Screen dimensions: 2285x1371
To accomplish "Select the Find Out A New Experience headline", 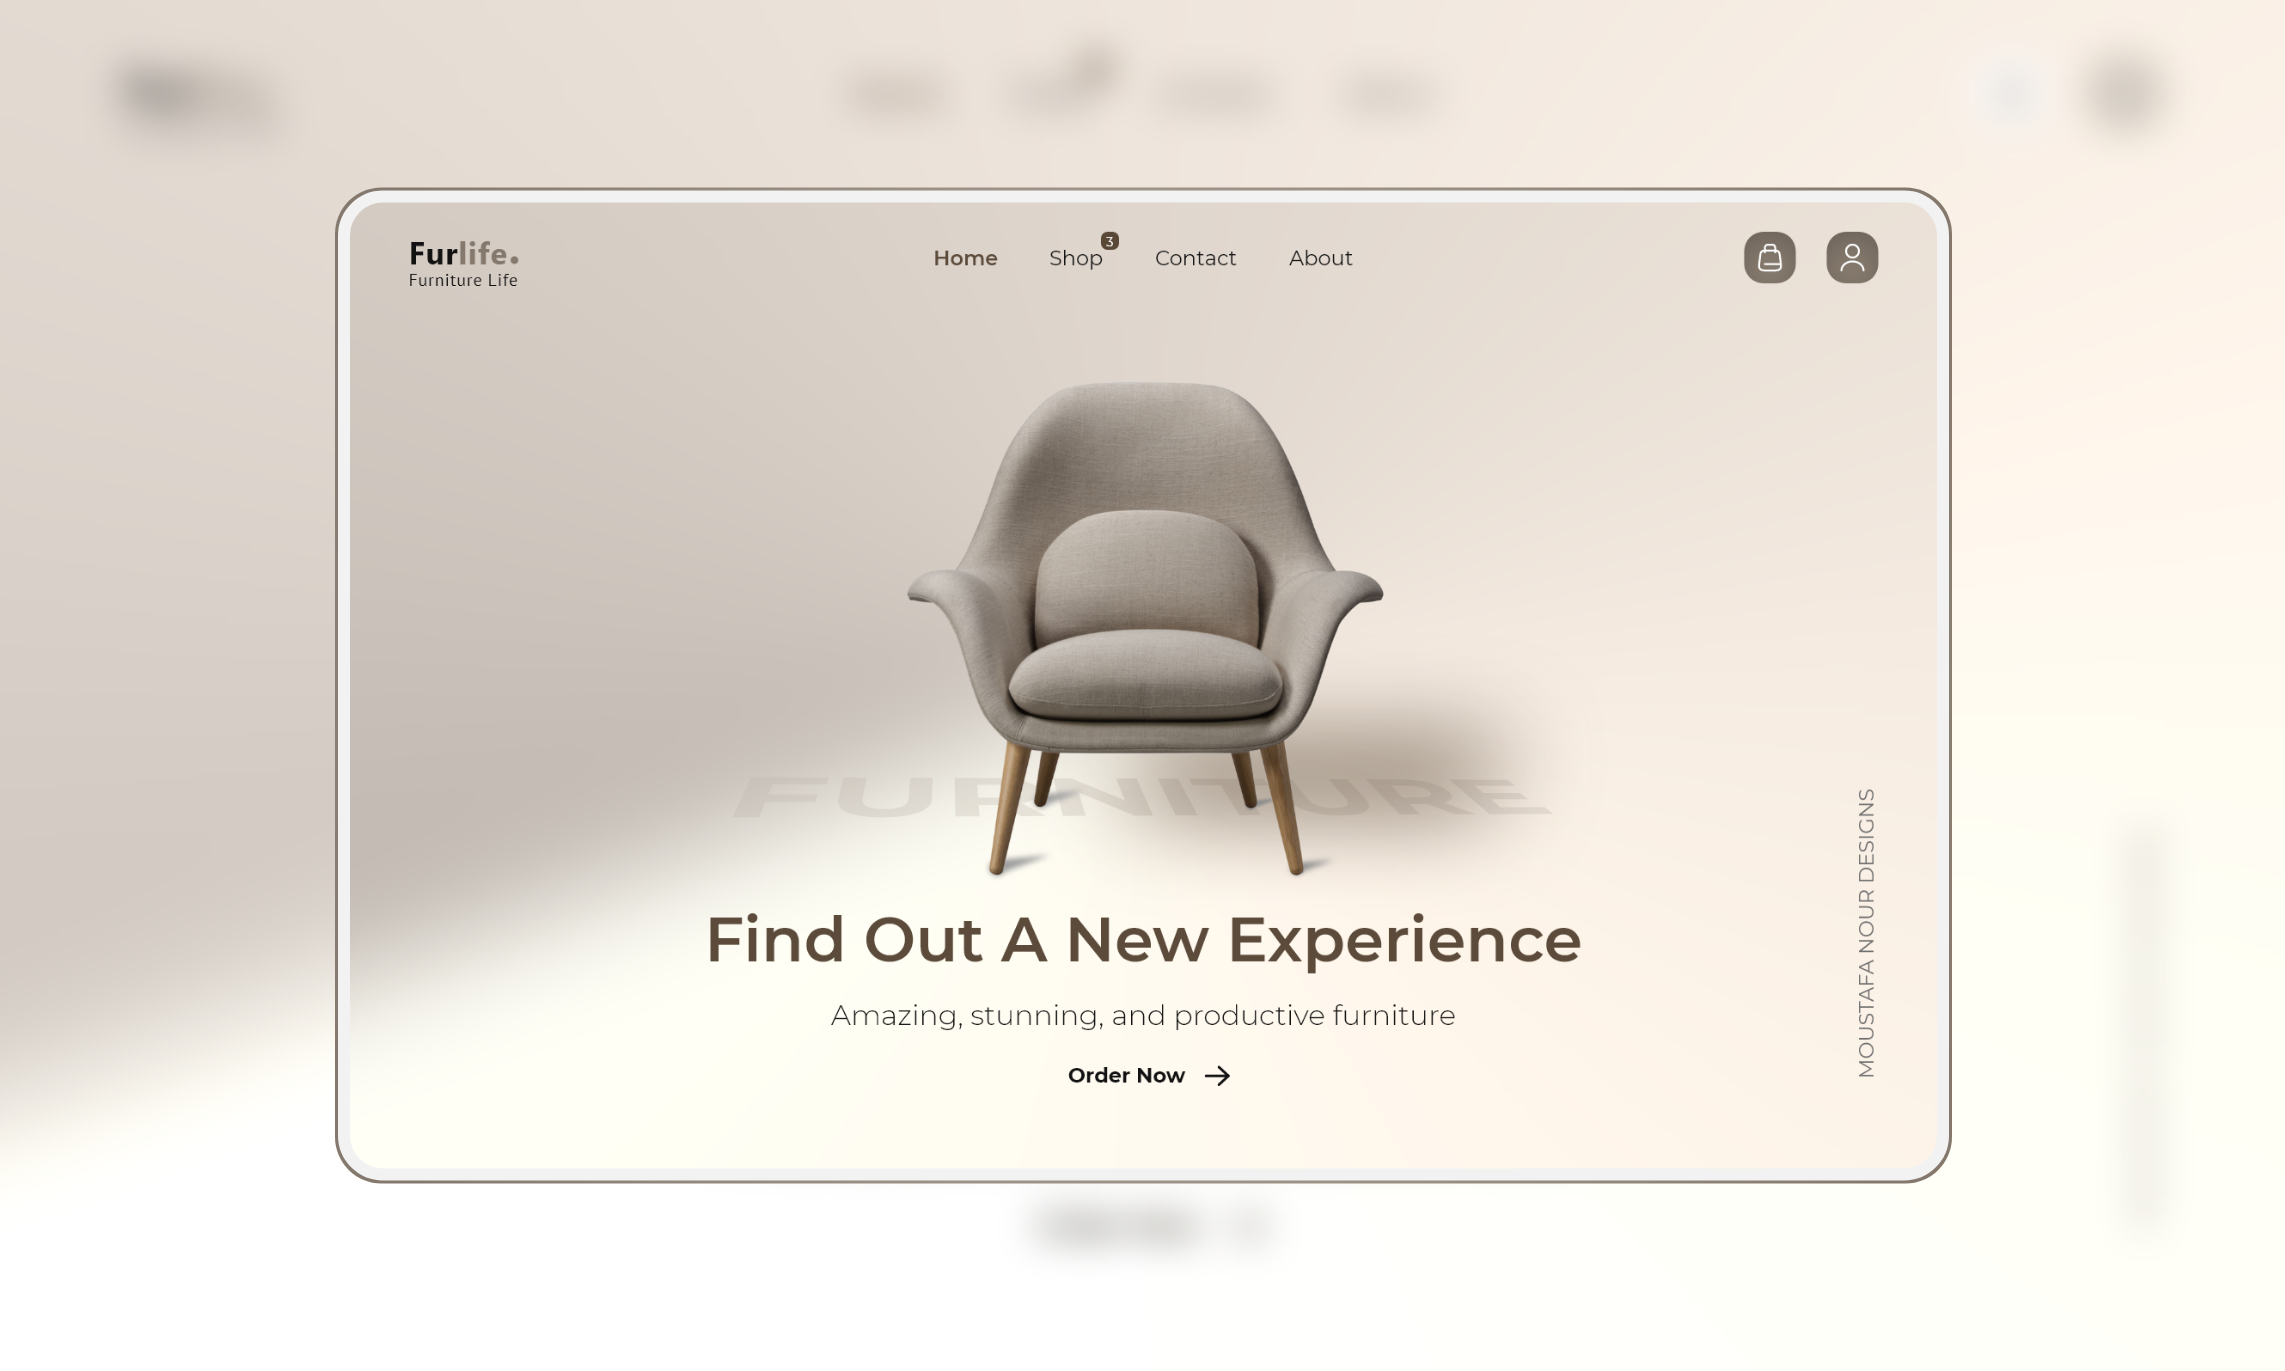I will (1143, 940).
